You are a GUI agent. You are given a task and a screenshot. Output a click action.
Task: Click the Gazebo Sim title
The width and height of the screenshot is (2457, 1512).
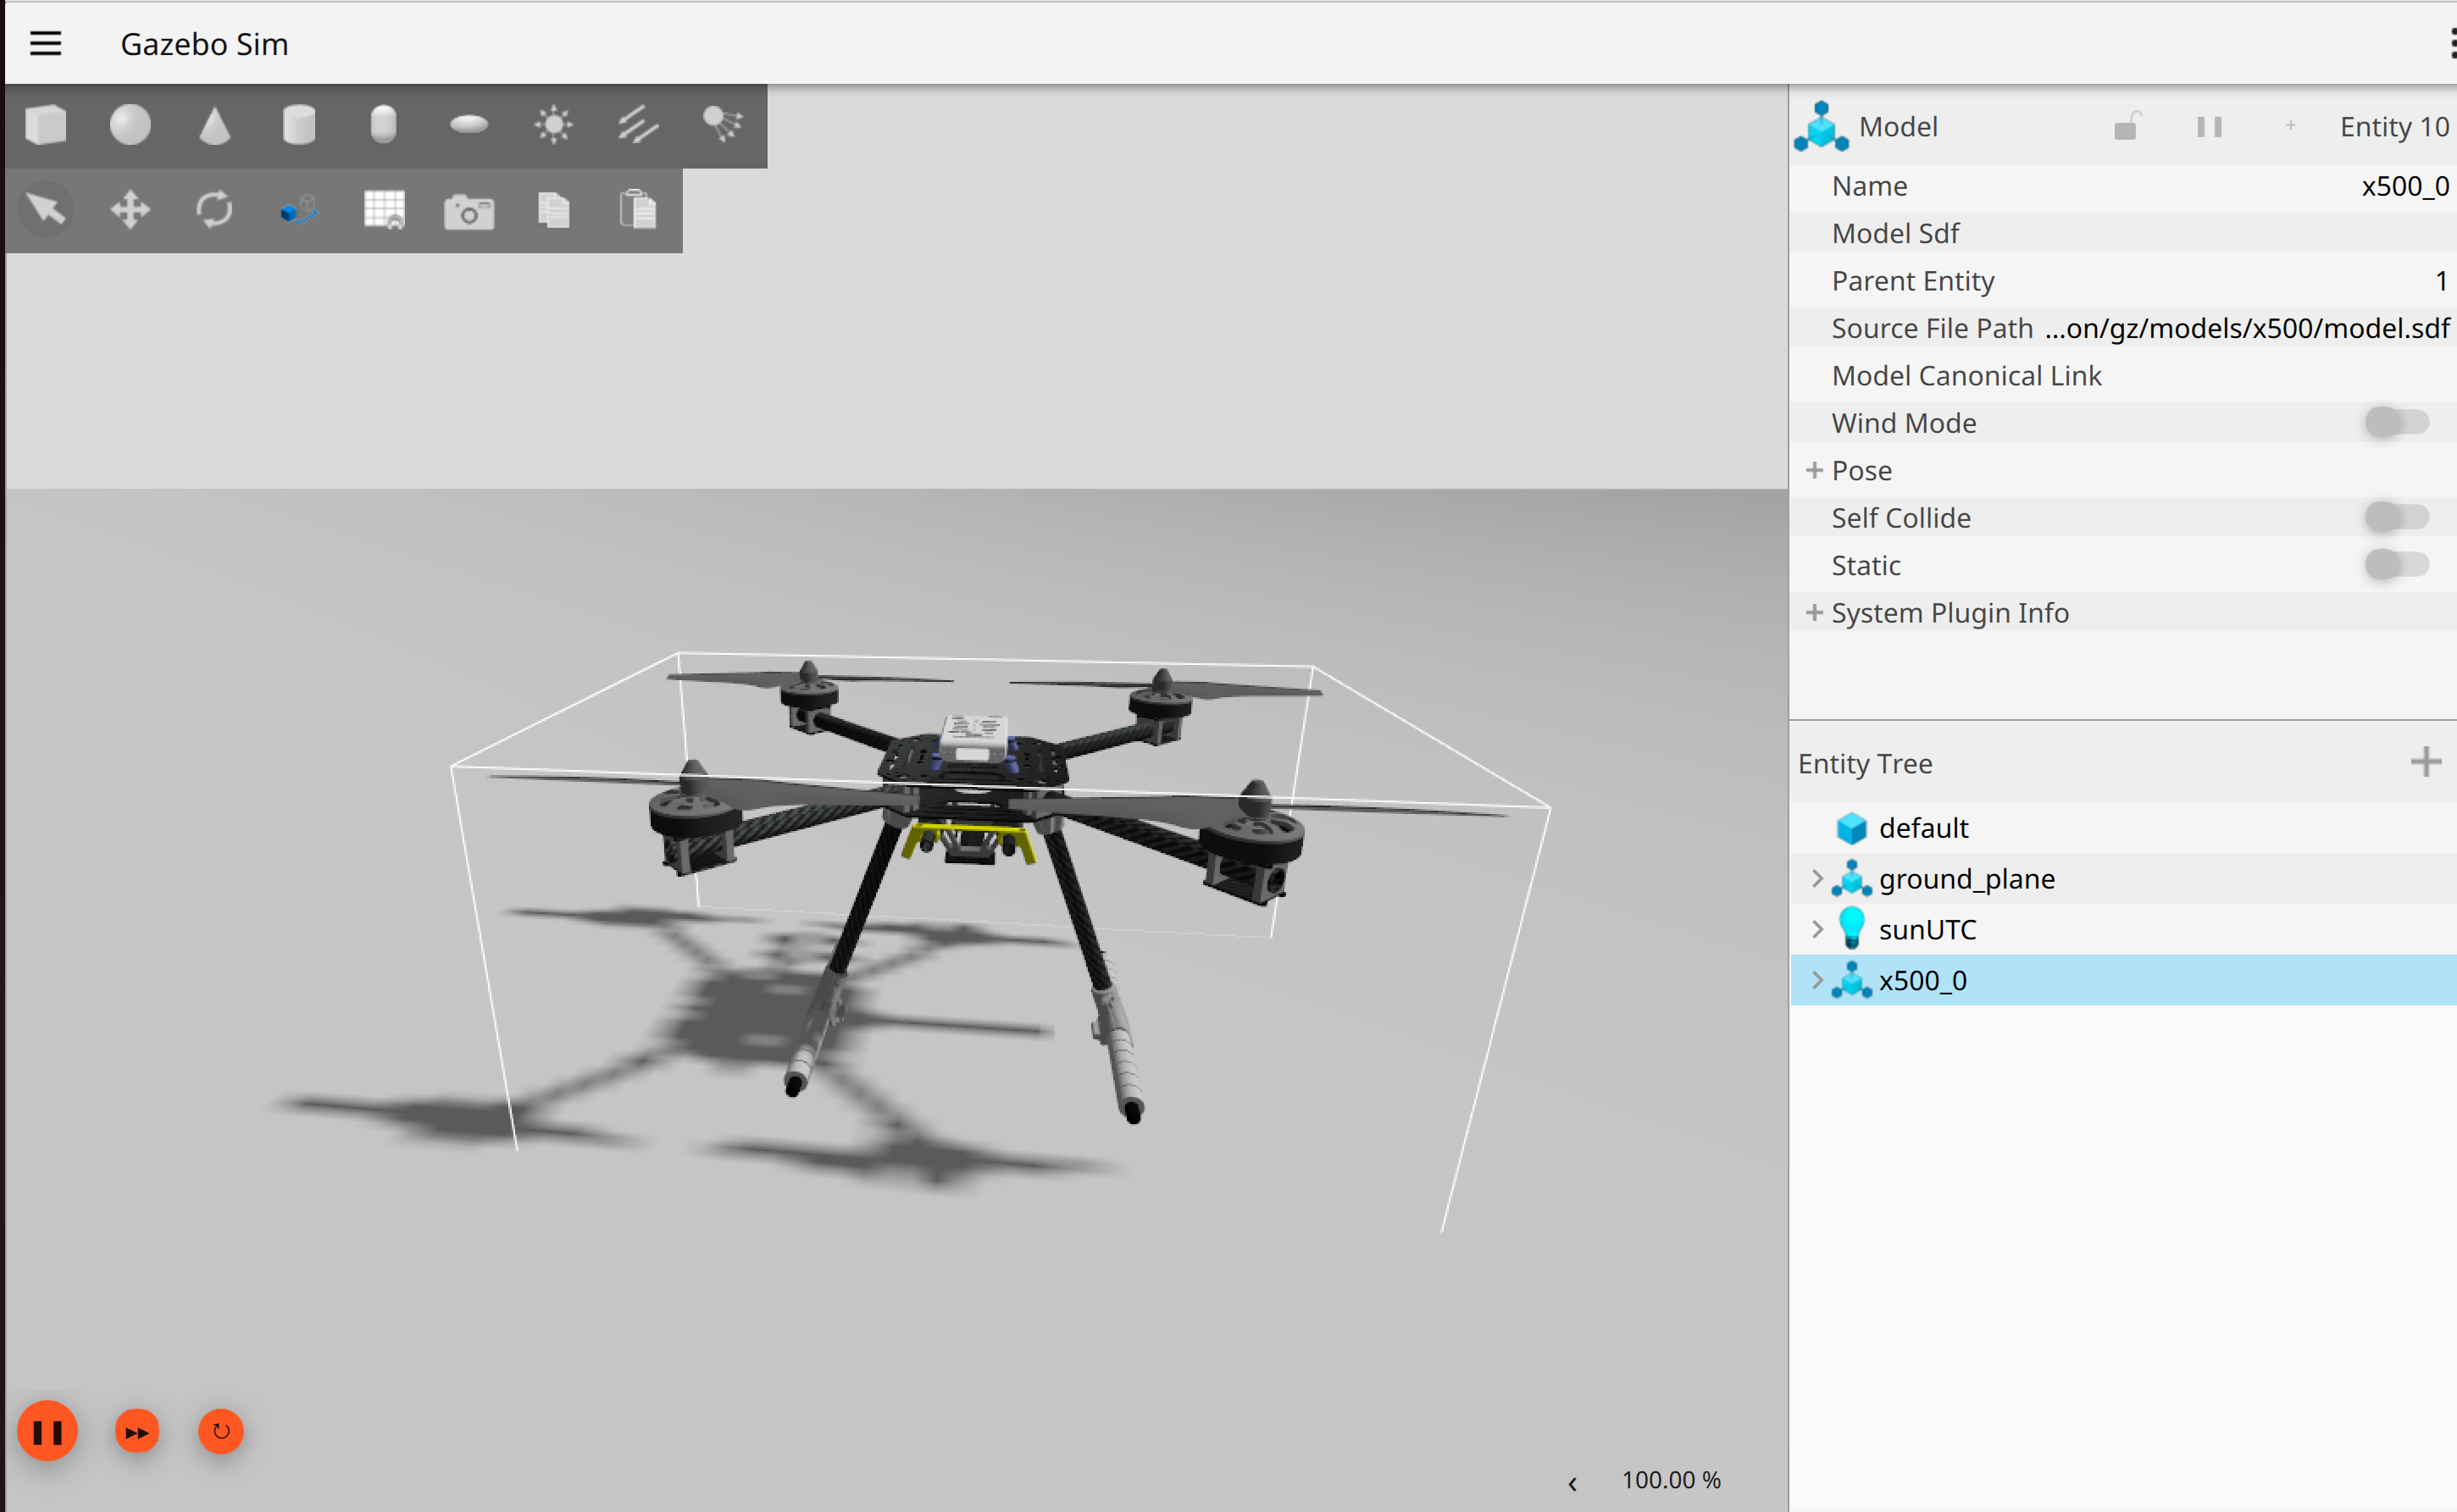[x=204, y=44]
